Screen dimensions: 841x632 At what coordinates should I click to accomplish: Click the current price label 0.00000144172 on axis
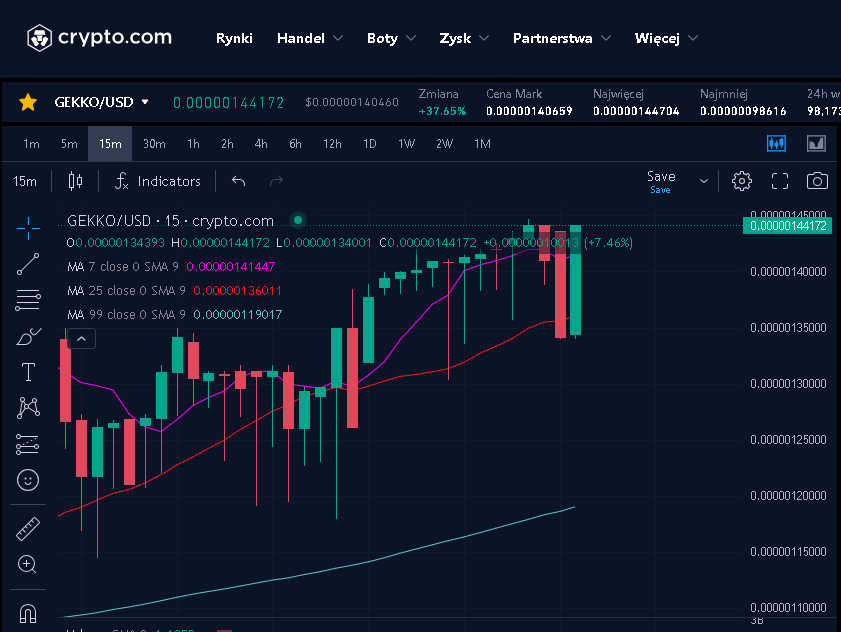(787, 225)
